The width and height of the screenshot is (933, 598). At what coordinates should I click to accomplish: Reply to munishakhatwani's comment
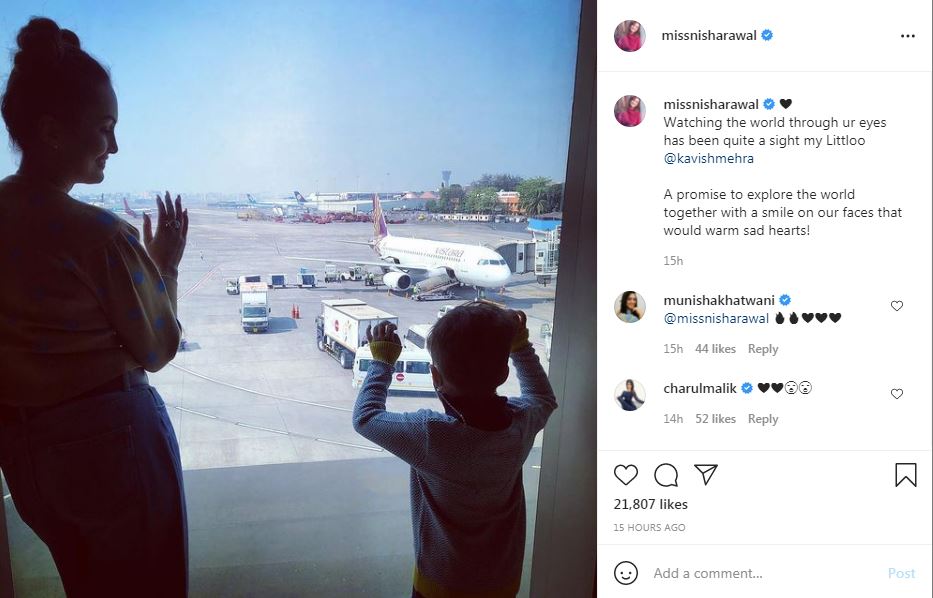[763, 349]
